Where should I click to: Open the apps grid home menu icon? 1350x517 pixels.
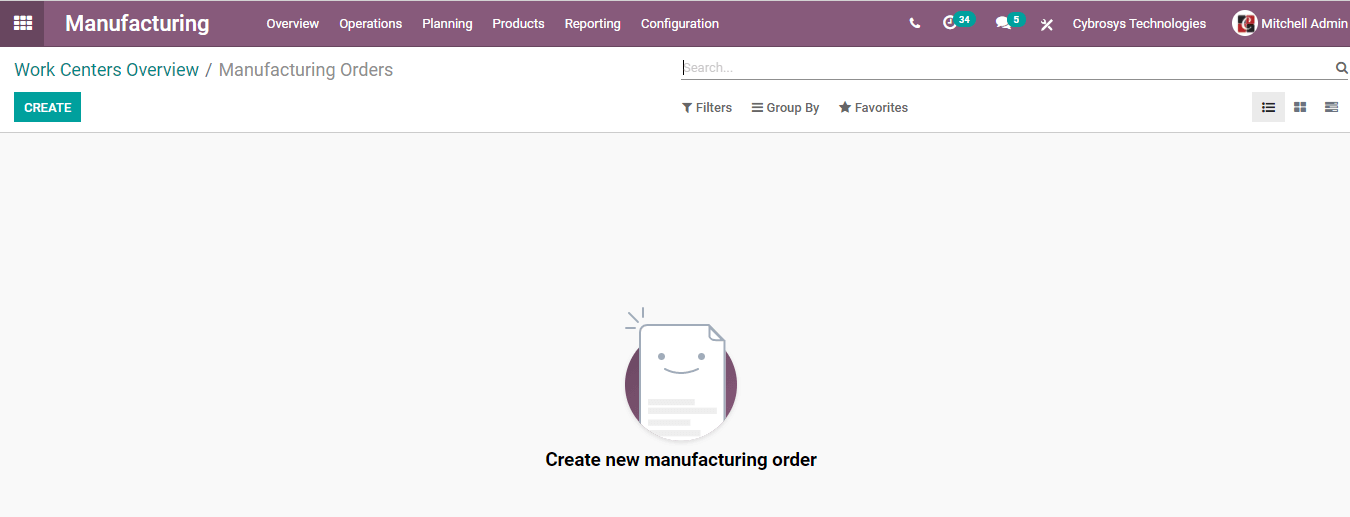click(x=22, y=23)
